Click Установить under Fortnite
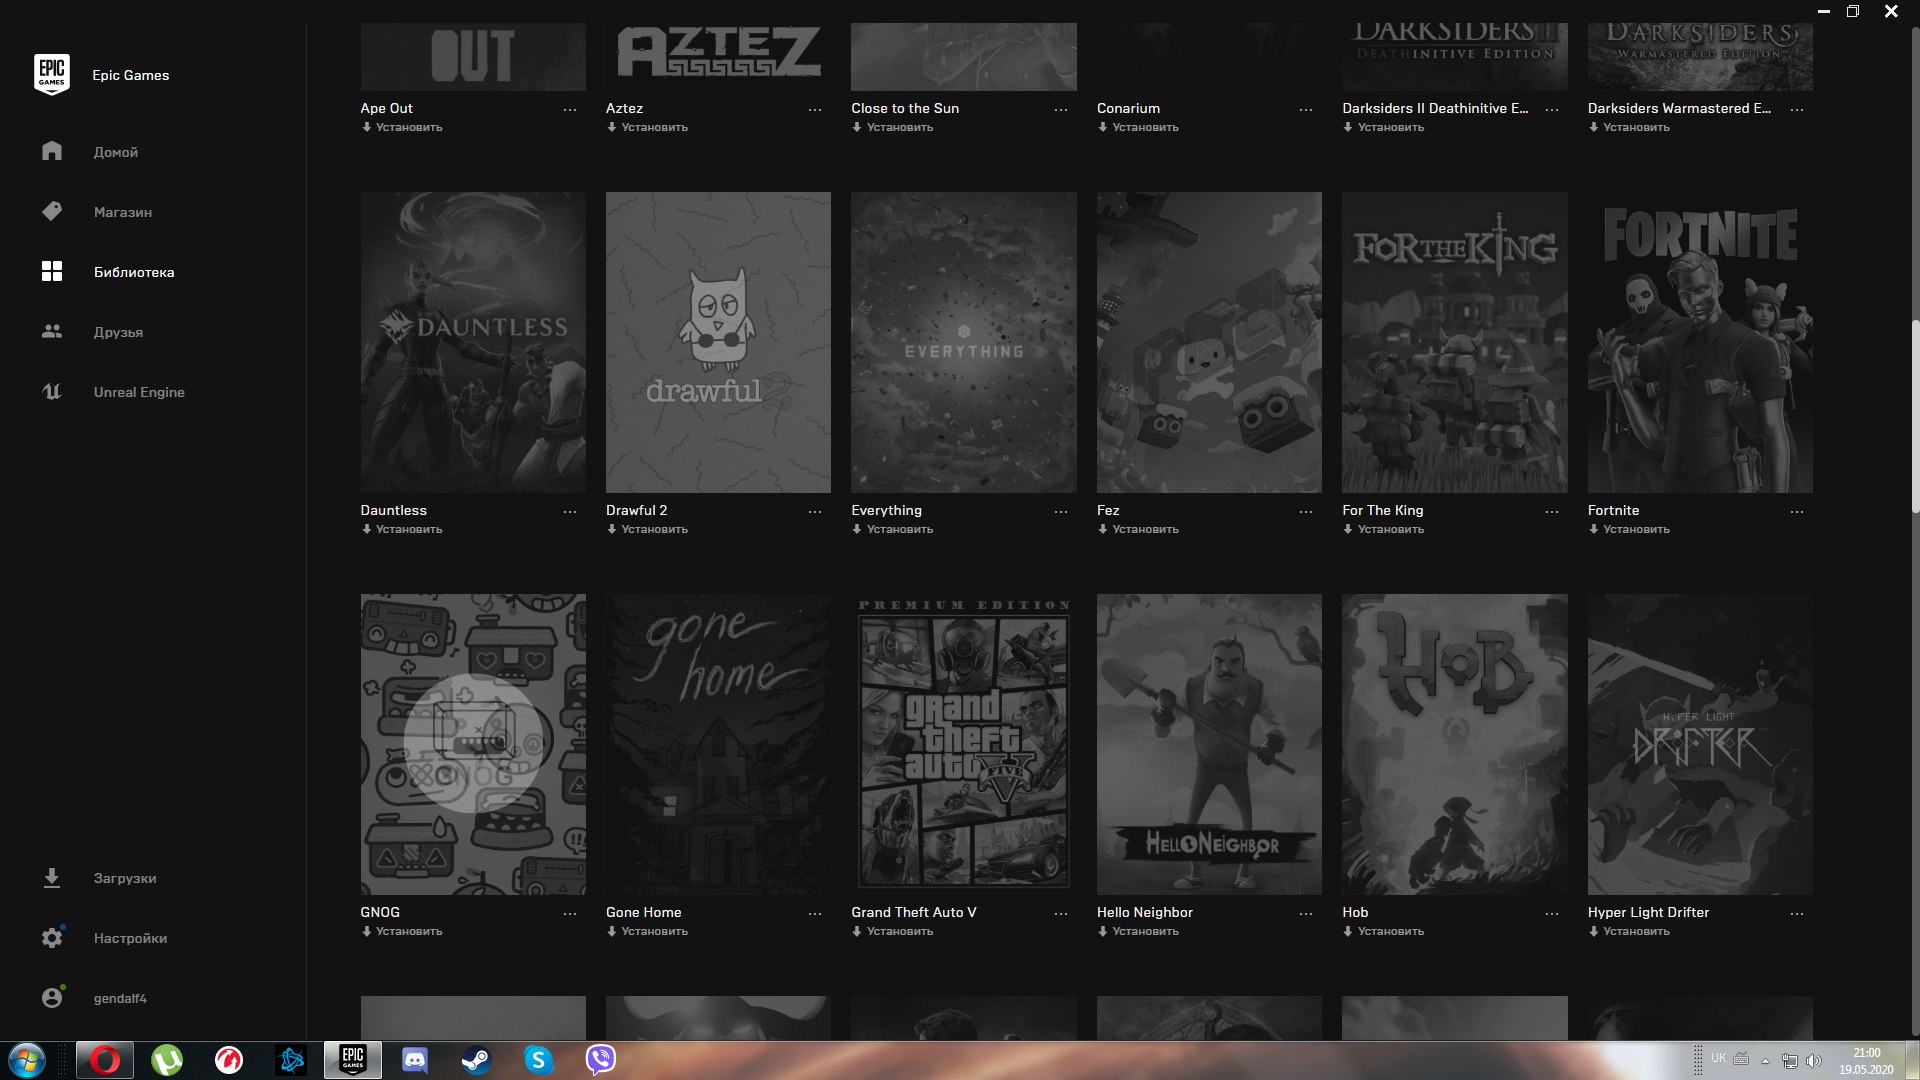1920x1080 pixels. (x=1629, y=529)
